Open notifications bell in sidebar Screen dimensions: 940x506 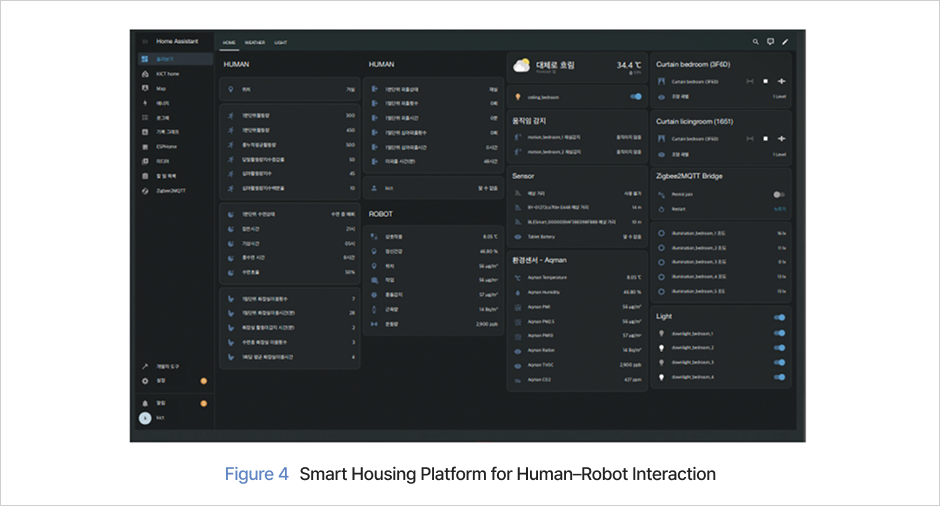(176, 403)
